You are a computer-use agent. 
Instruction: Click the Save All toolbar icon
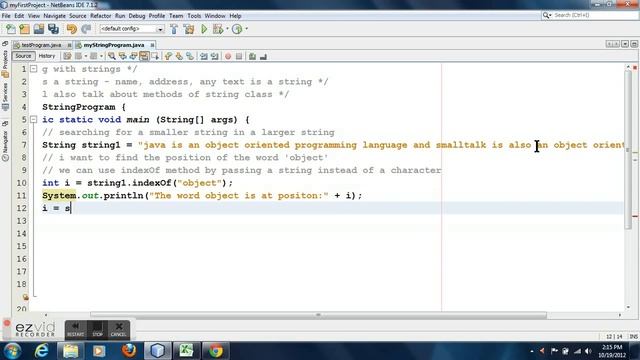click(x=53, y=29)
